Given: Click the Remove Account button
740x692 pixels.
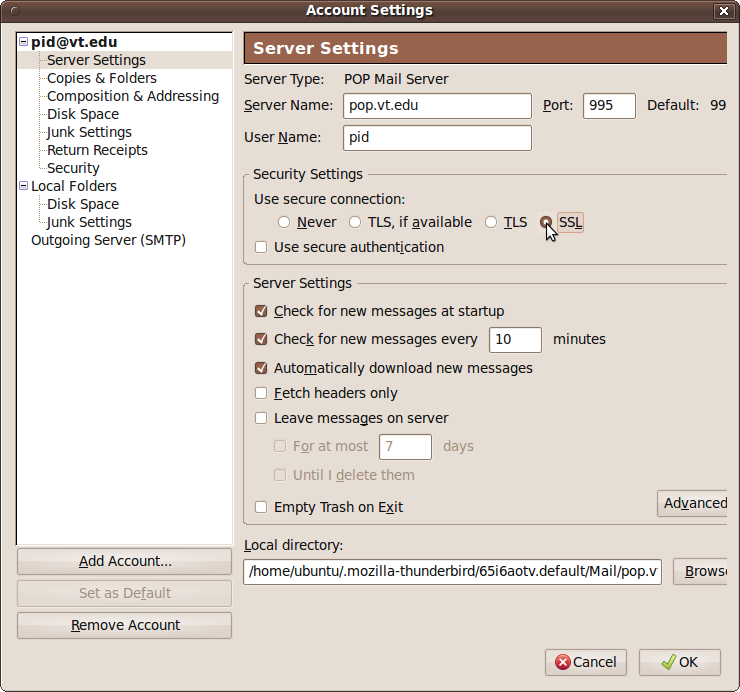Looking at the screenshot, I should coord(125,625).
